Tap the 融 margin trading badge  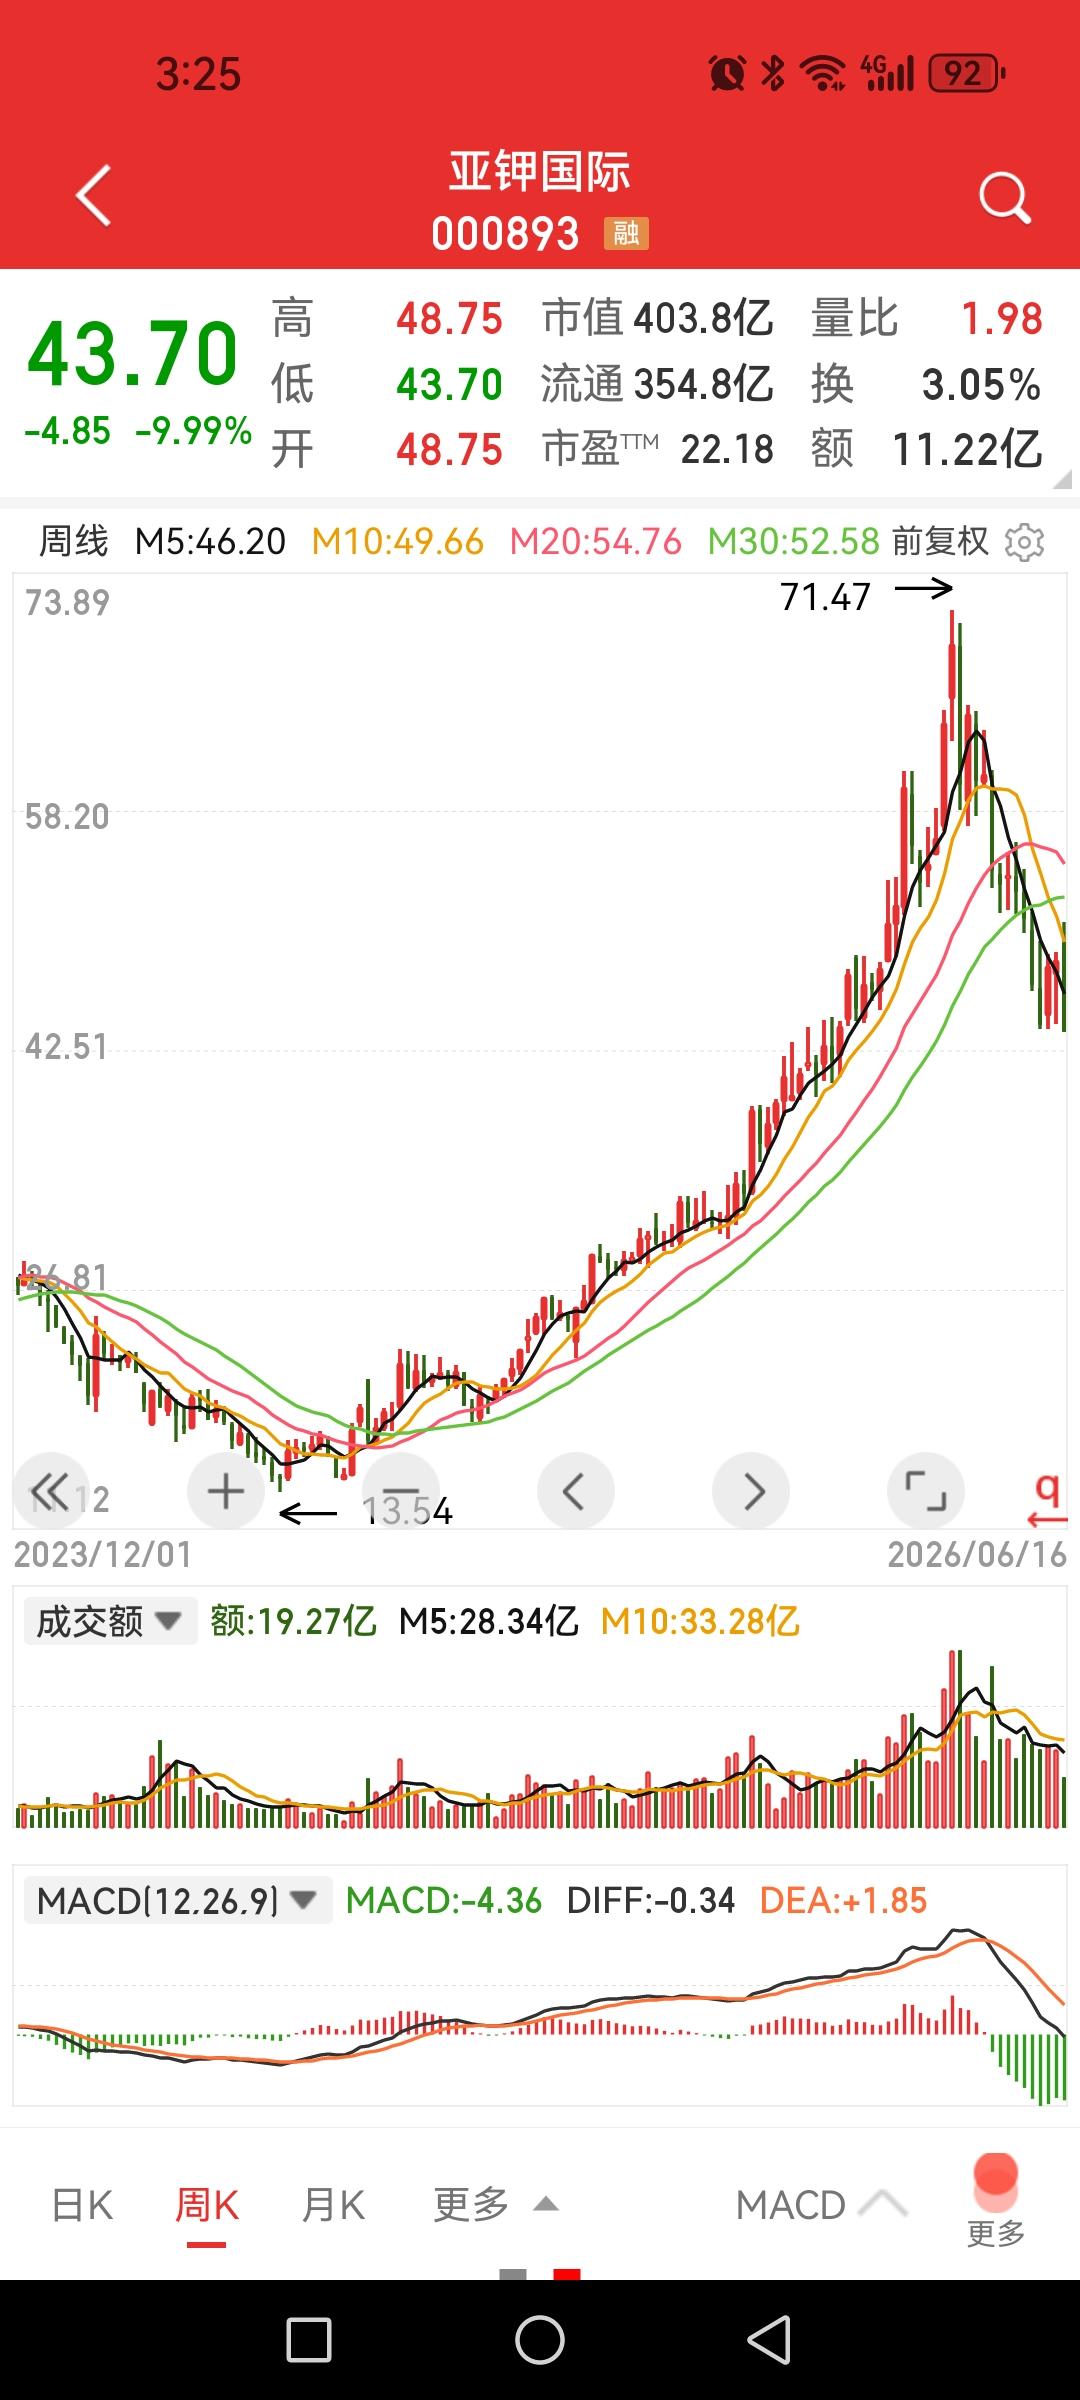point(627,234)
